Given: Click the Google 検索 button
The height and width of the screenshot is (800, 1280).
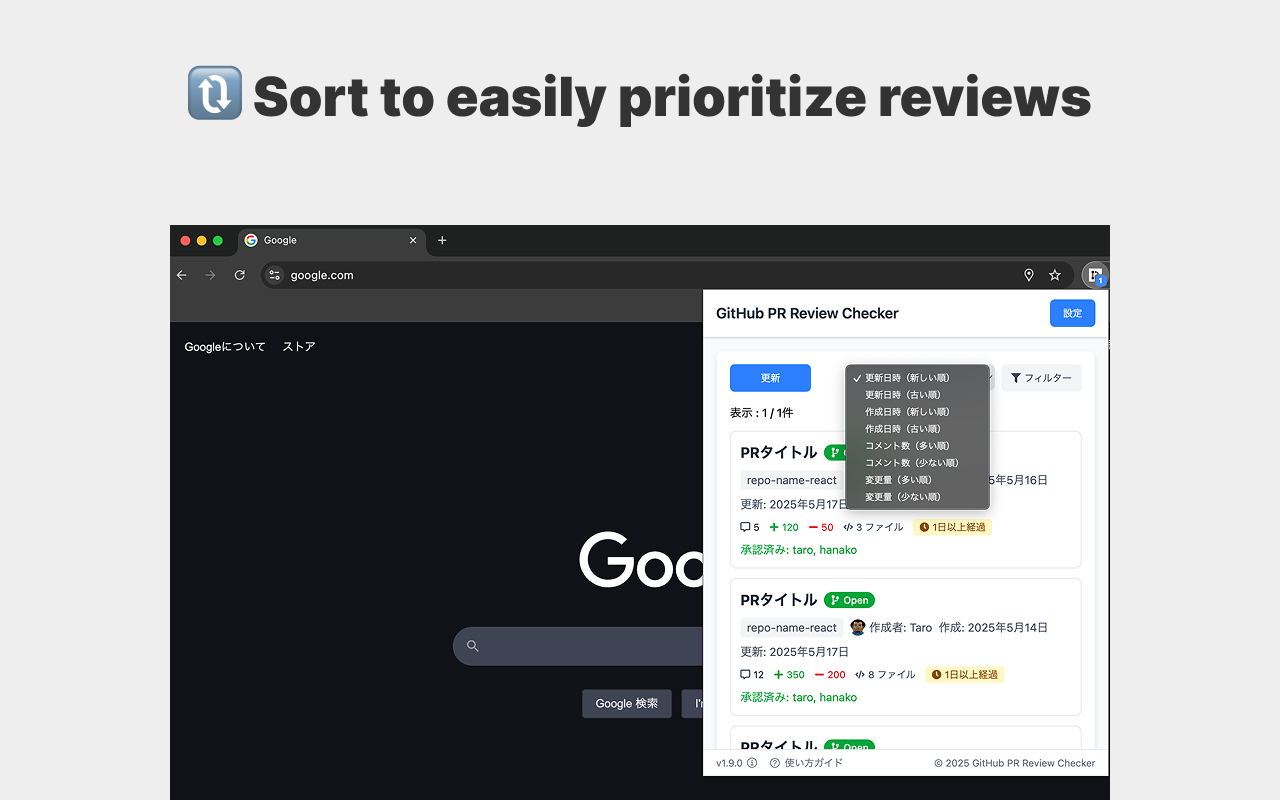Looking at the screenshot, I should click(627, 703).
